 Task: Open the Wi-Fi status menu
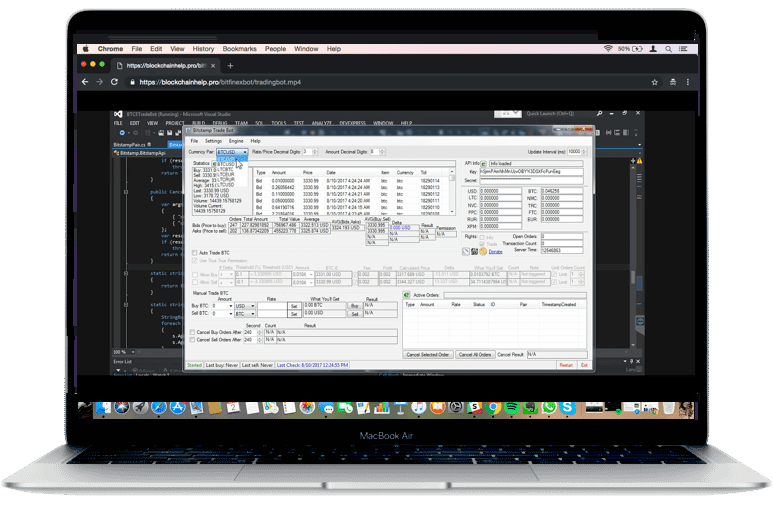coord(608,49)
